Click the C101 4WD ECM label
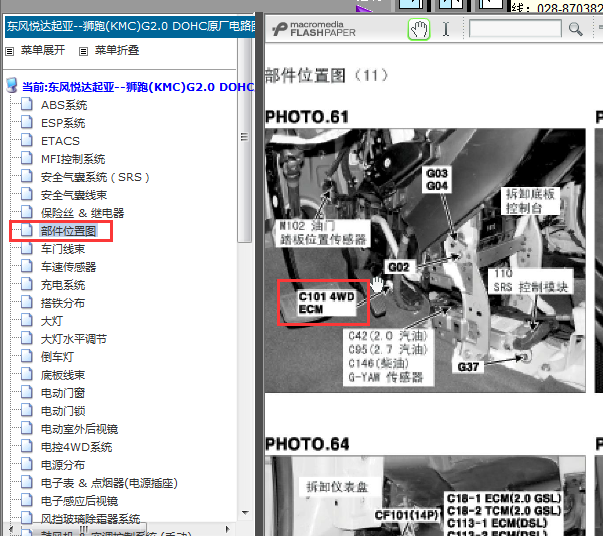The image size is (603, 536). coord(326,303)
